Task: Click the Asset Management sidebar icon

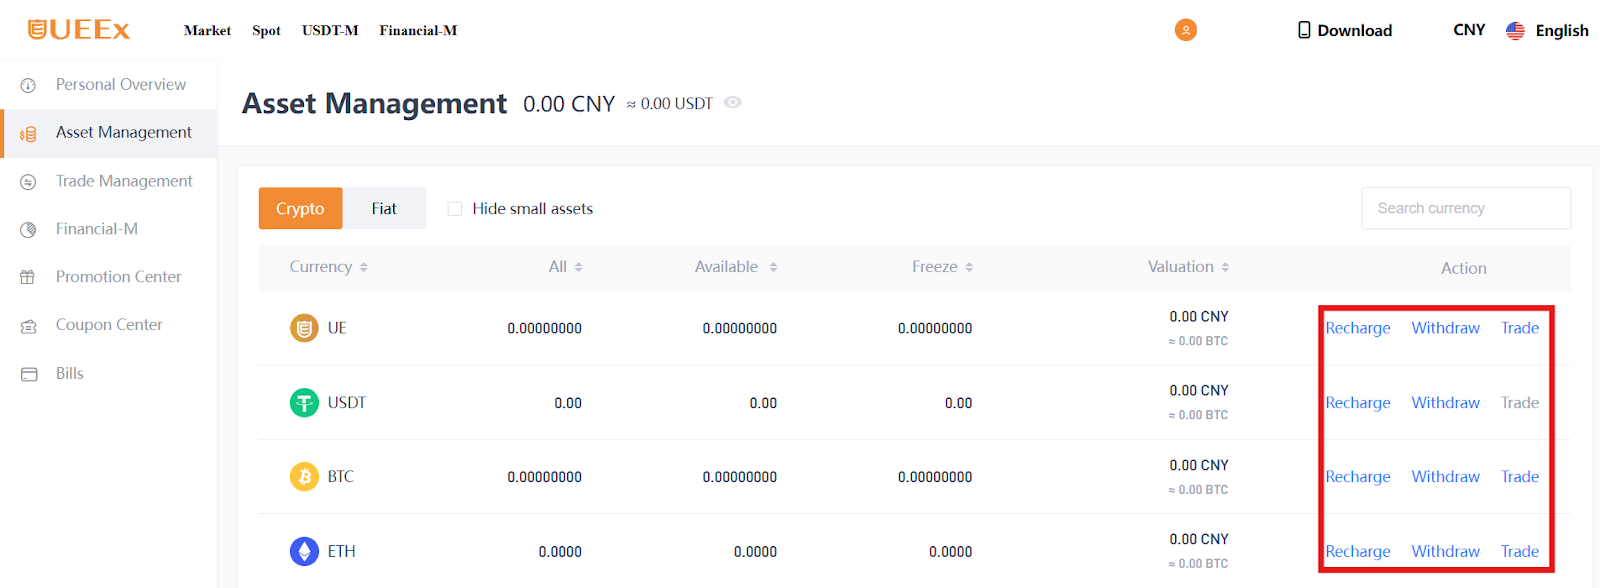Action: (28, 133)
